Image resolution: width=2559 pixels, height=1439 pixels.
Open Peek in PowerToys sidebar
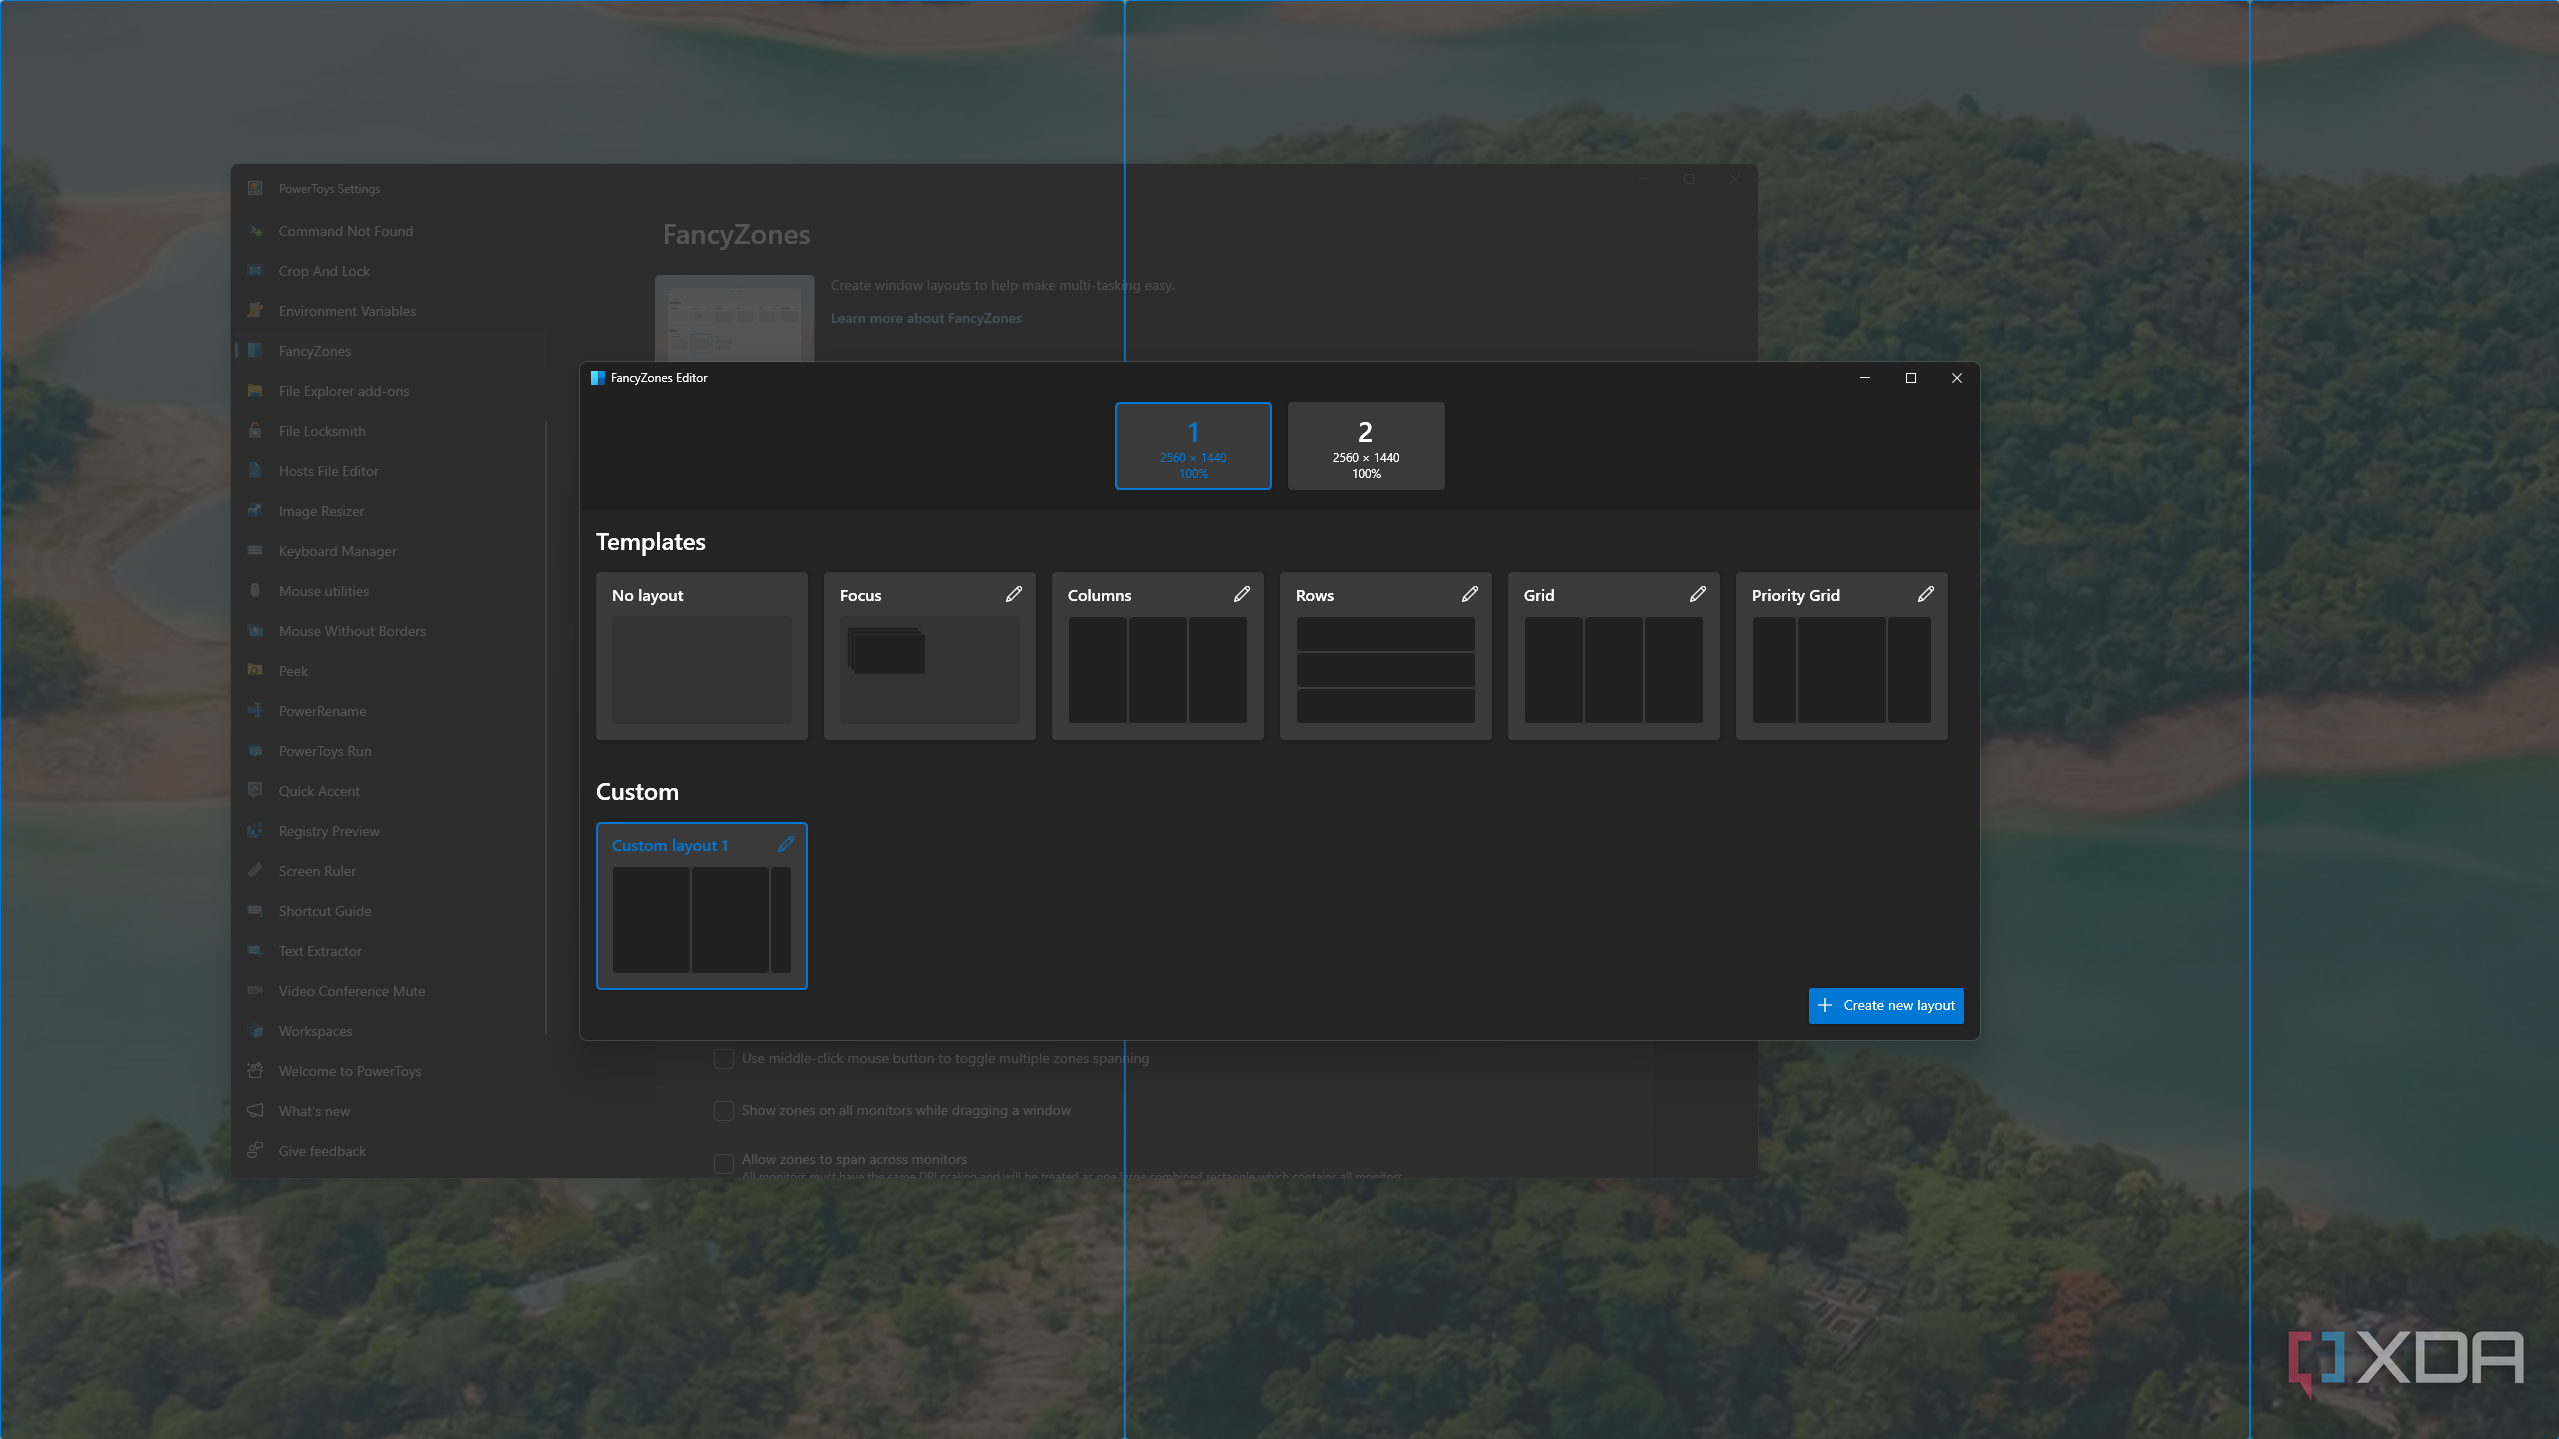(390, 671)
